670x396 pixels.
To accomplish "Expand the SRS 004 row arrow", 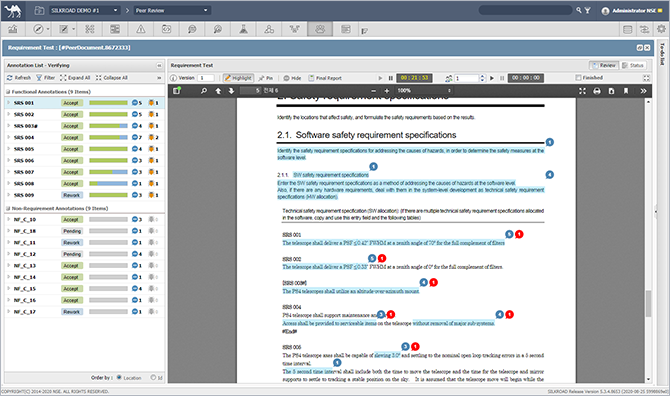I will (8, 137).
